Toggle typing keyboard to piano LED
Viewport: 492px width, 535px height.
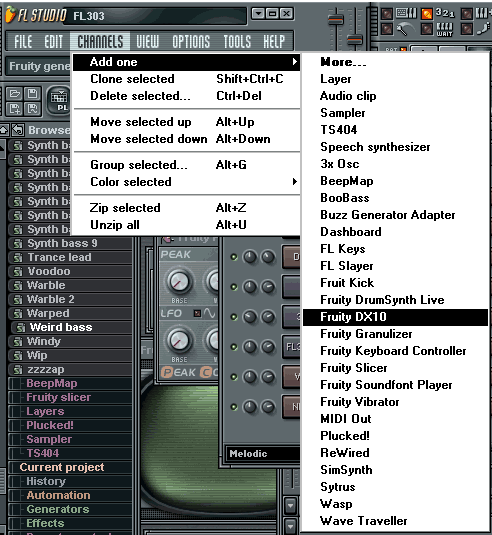pyautogui.click(x=386, y=14)
